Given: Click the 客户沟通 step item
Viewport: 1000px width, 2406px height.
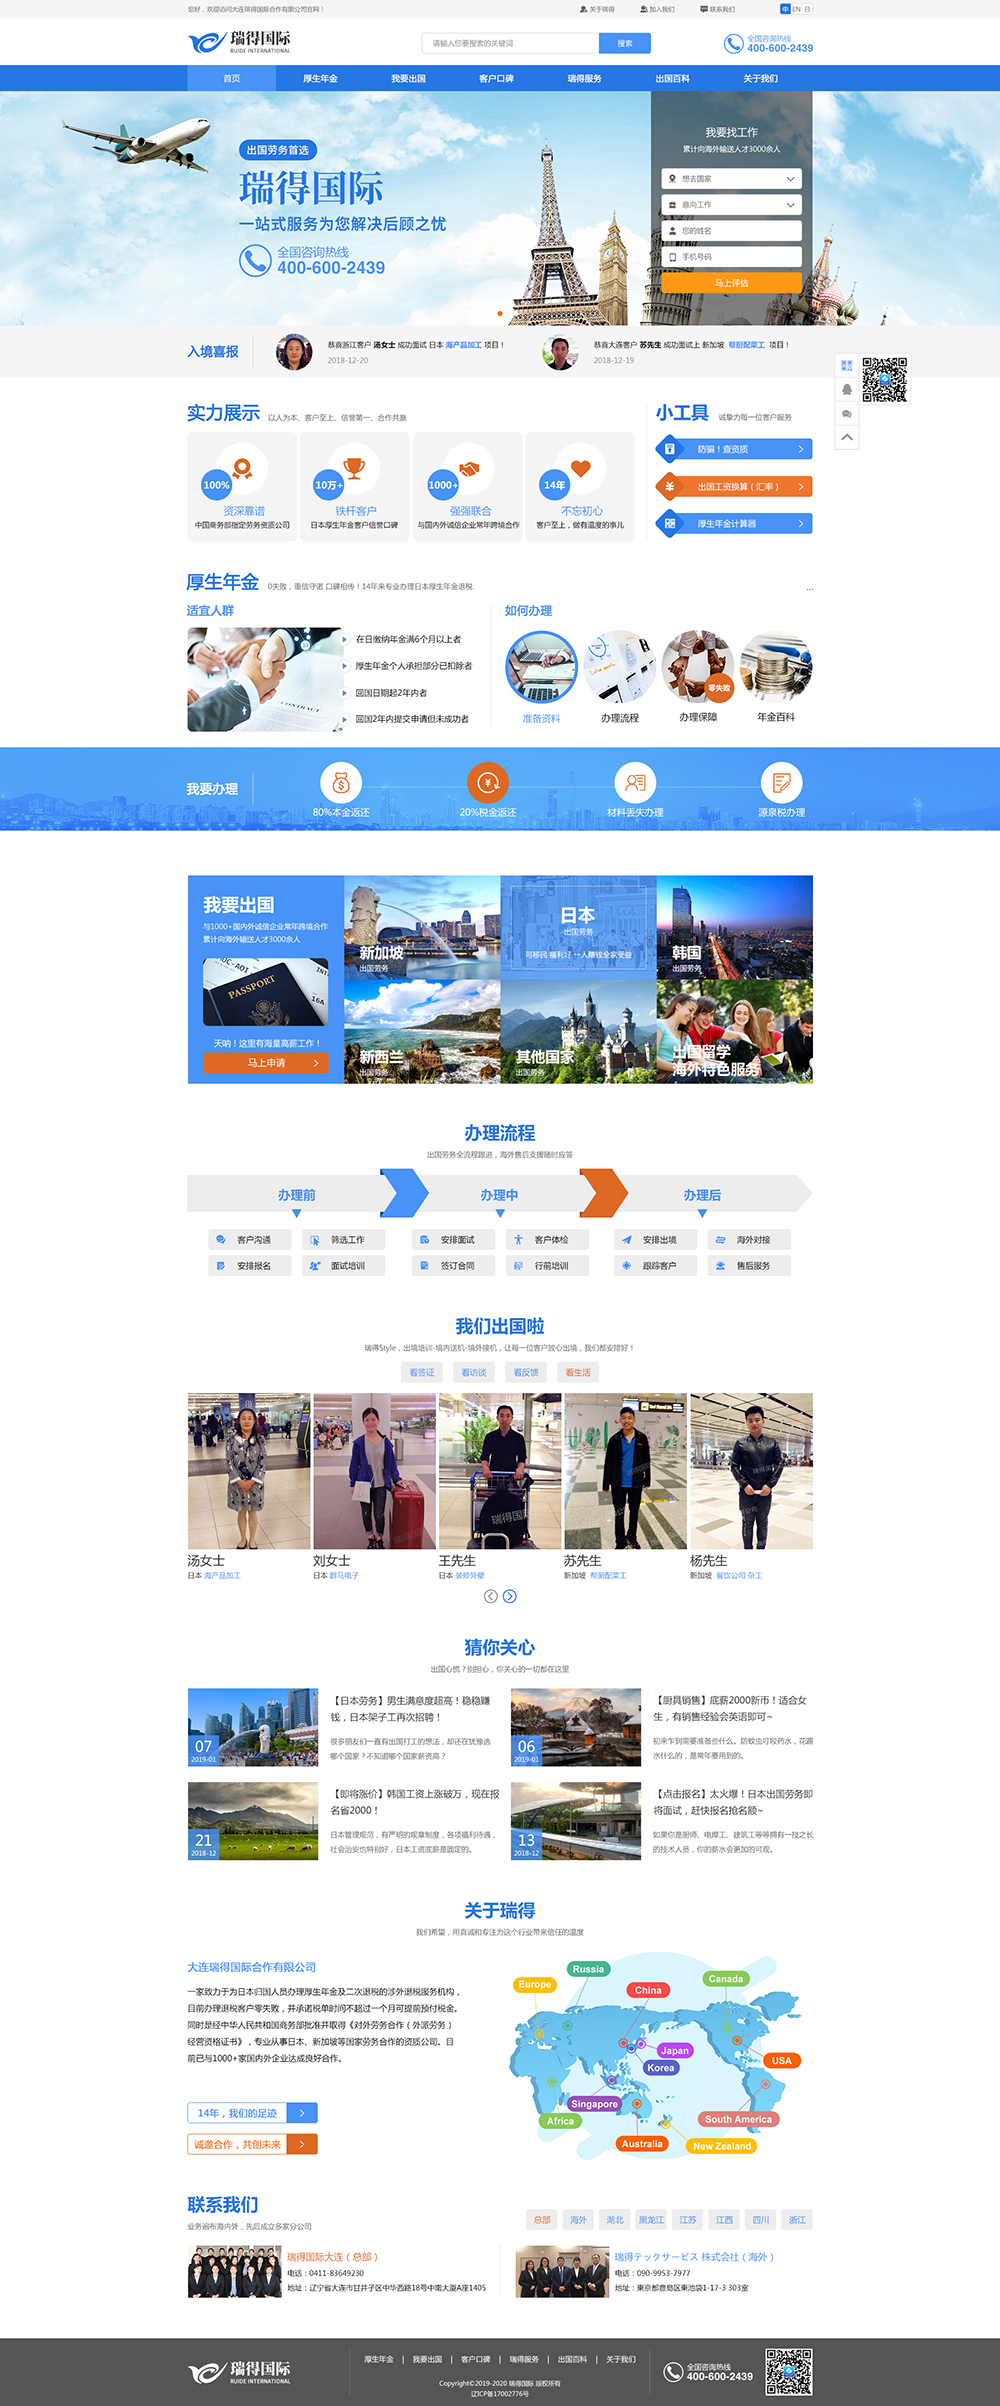Looking at the screenshot, I should (250, 1239).
